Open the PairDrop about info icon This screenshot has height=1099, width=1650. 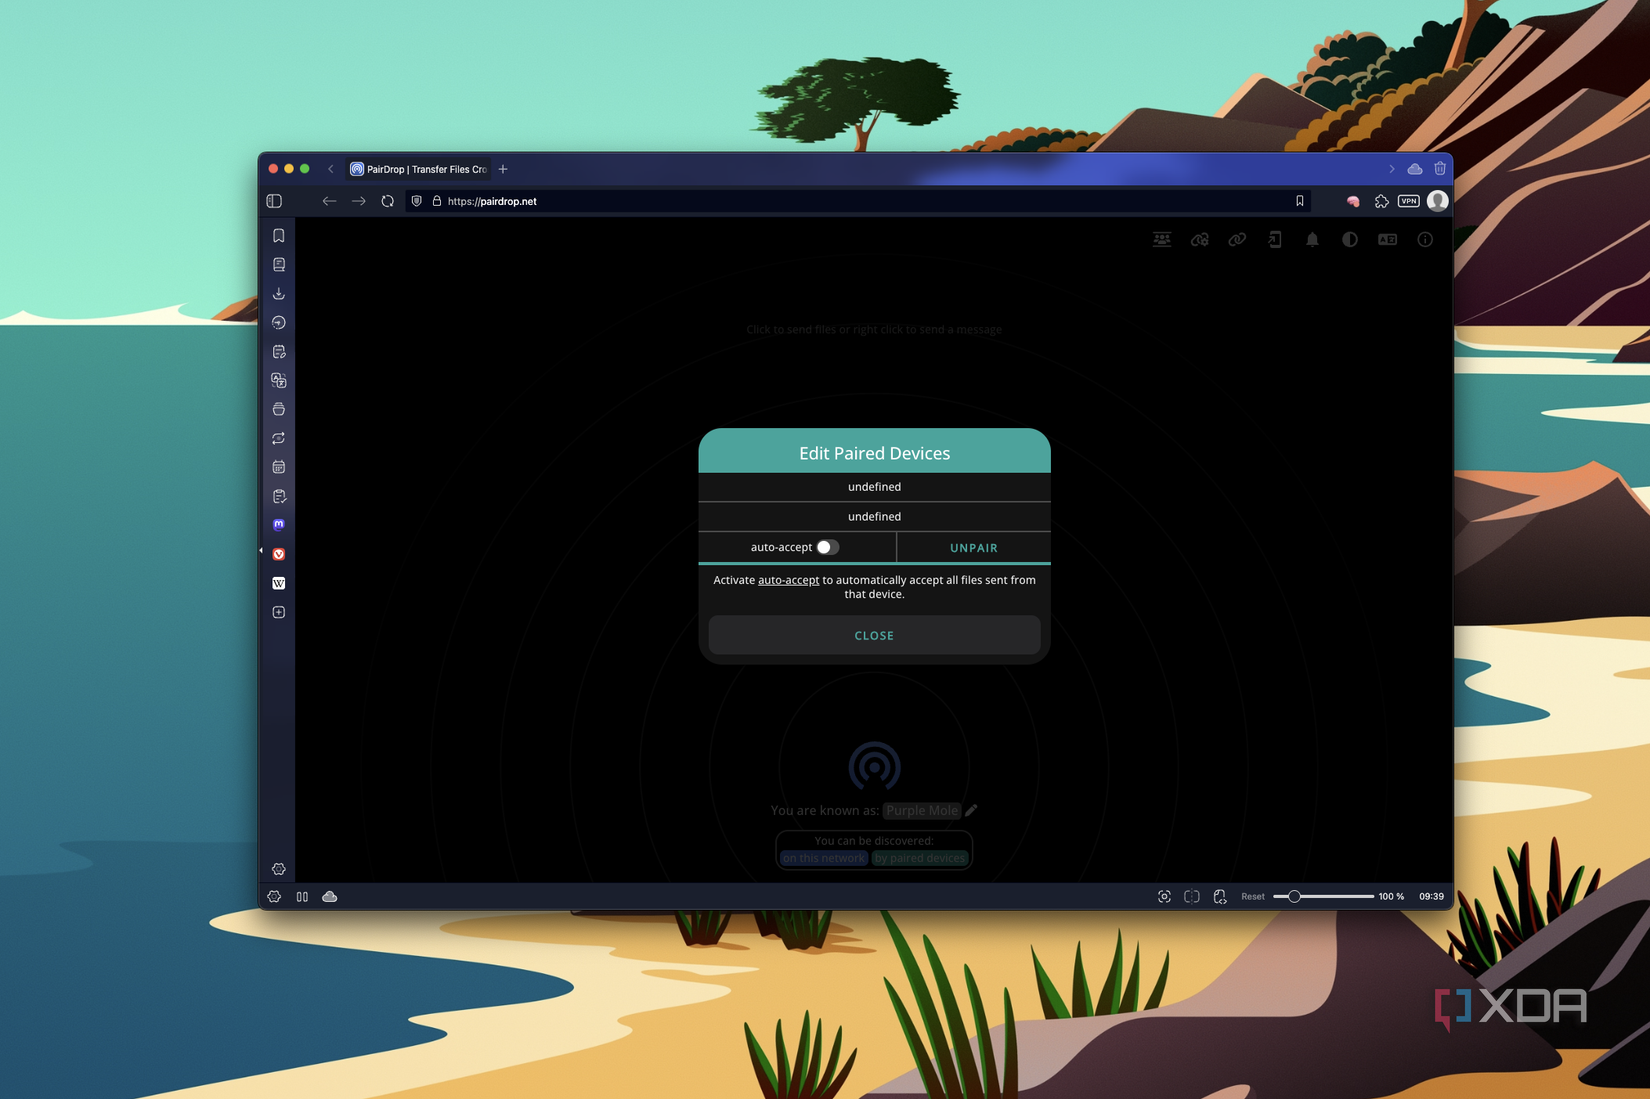tap(1424, 239)
